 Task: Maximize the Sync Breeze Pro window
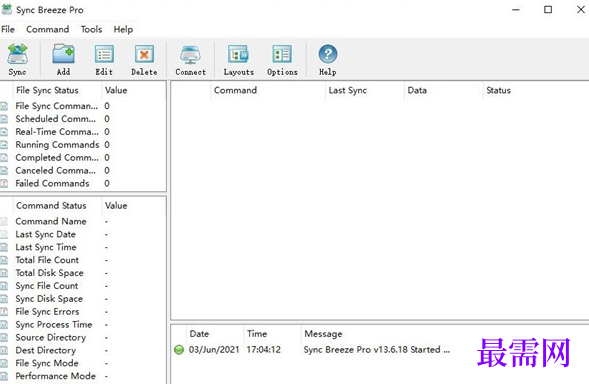(548, 10)
